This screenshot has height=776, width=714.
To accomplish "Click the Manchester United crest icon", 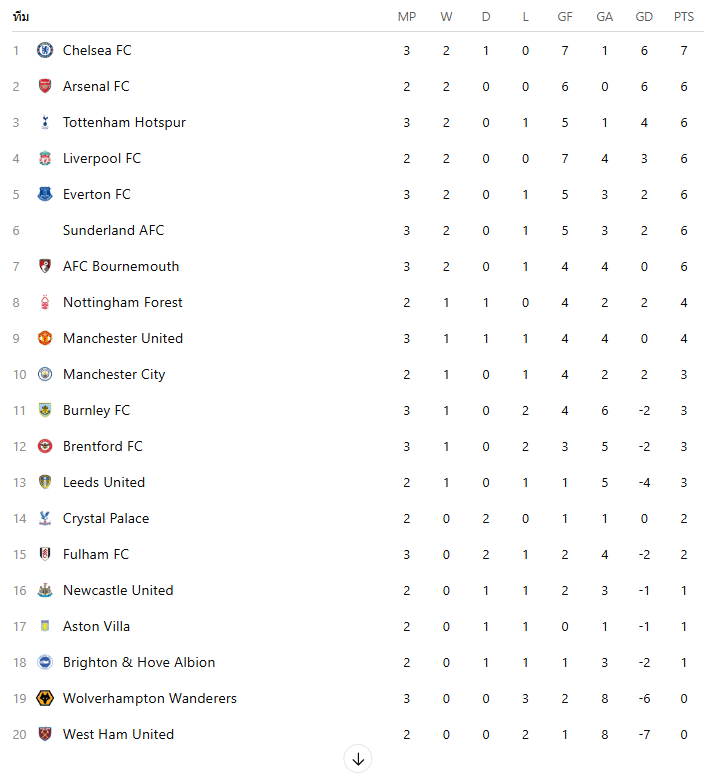I will coord(45,338).
